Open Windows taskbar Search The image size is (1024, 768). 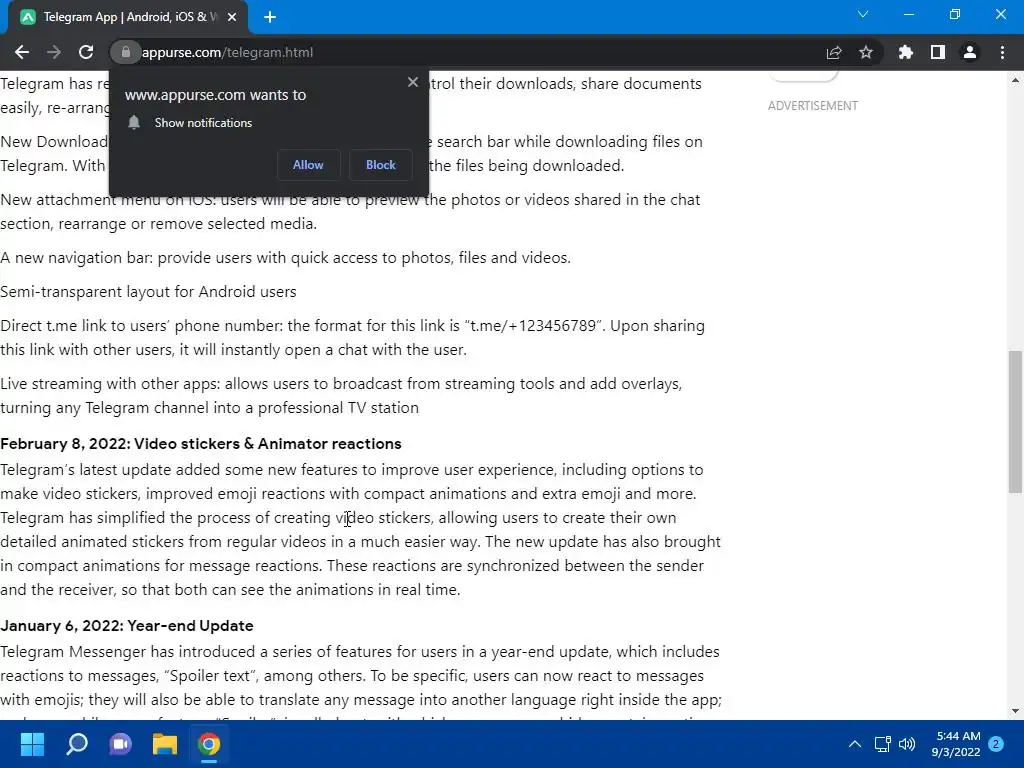click(x=76, y=744)
